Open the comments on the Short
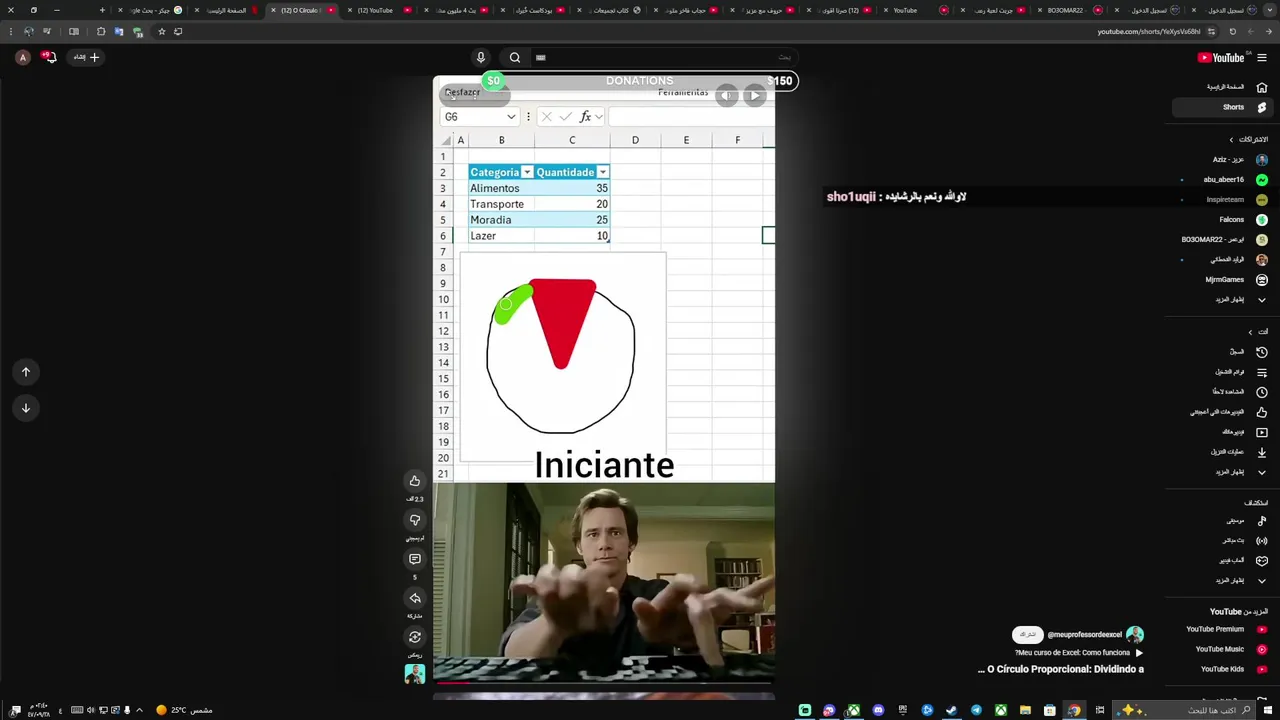Viewport: 1280px width, 720px height. point(415,559)
